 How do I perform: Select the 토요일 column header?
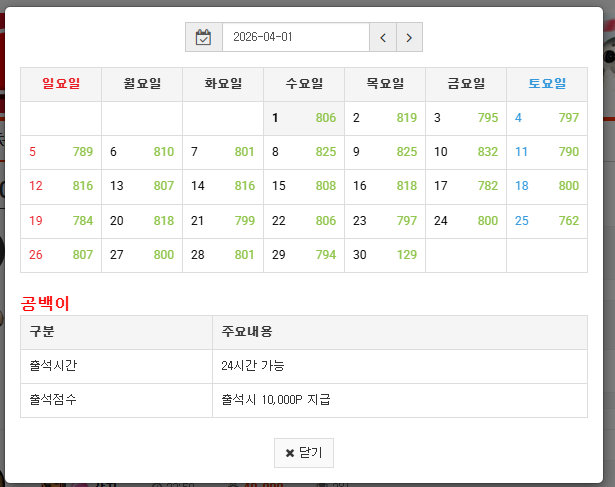point(546,84)
